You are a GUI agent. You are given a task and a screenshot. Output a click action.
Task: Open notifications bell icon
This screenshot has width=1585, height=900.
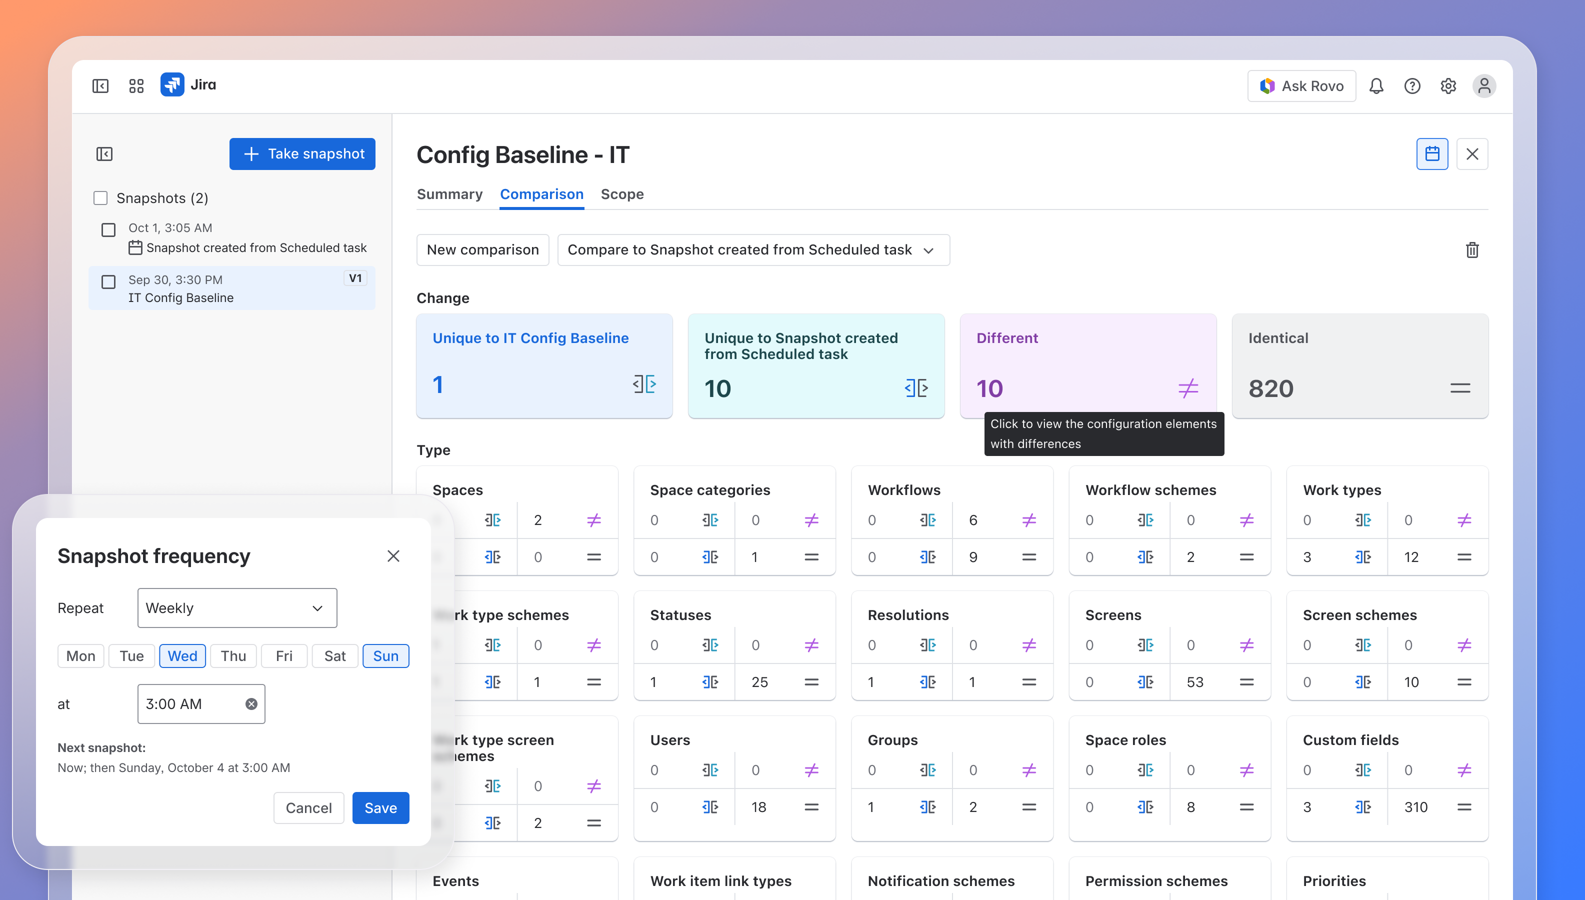tap(1376, 86)
